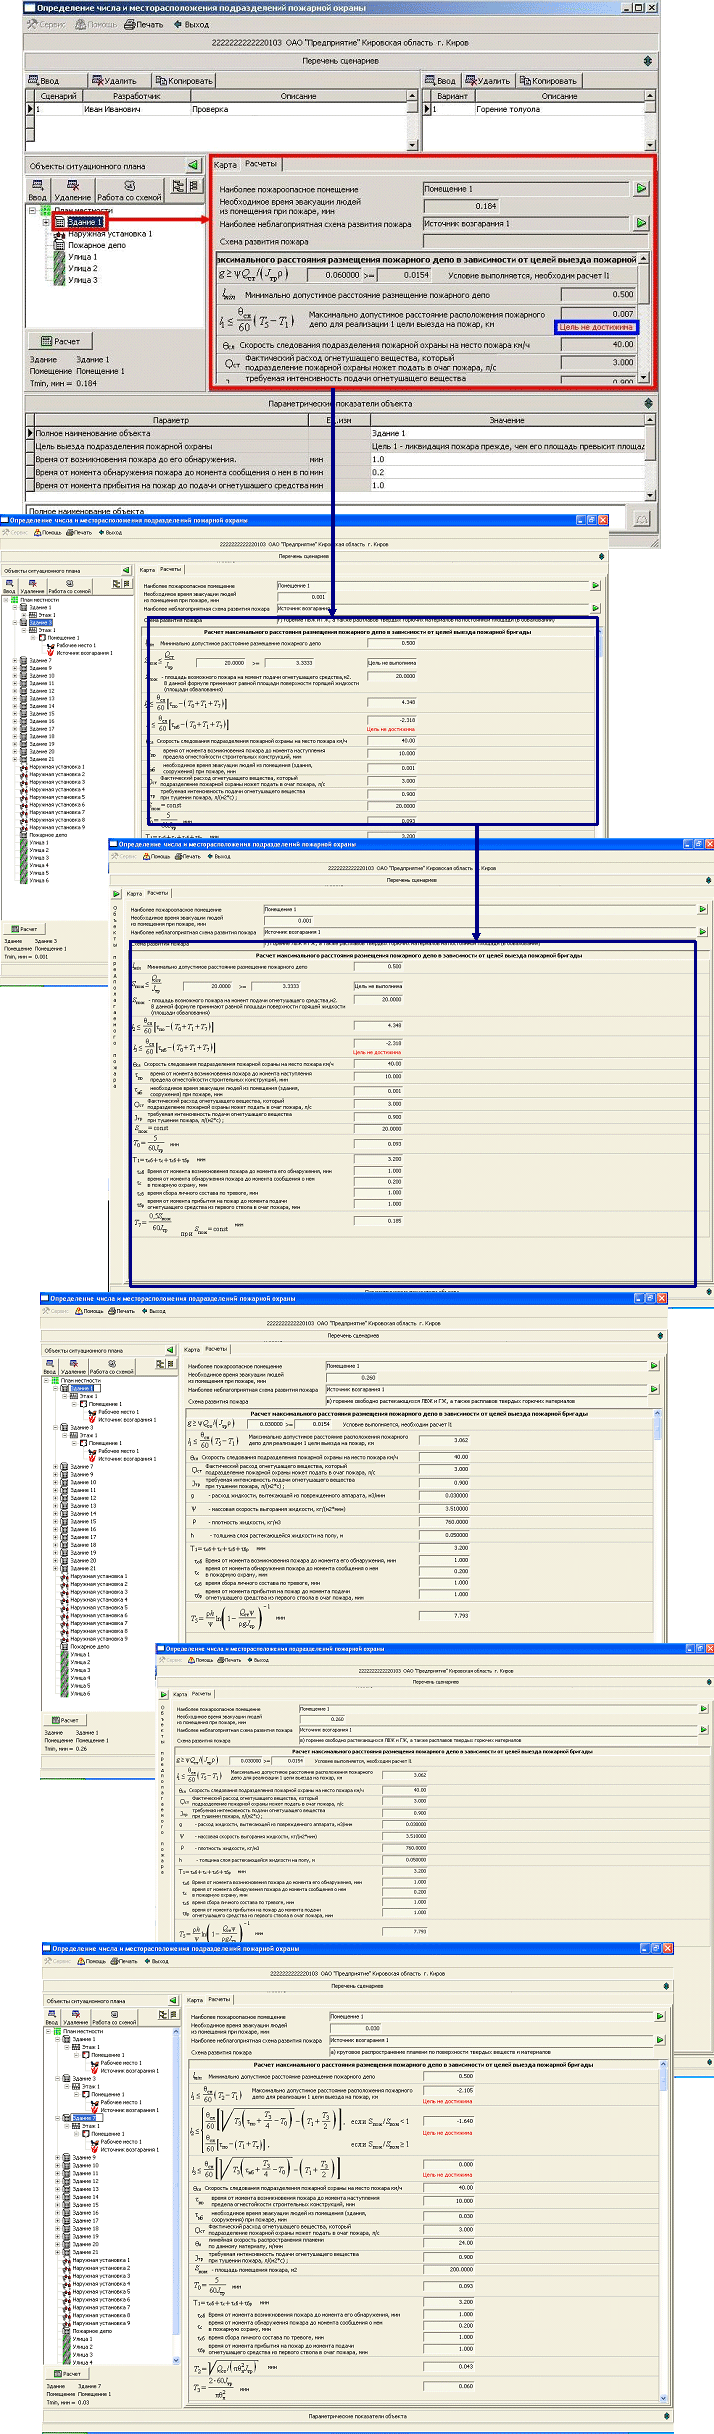Click the 0.060000 value field in the top window

click(x=329, y=275)
